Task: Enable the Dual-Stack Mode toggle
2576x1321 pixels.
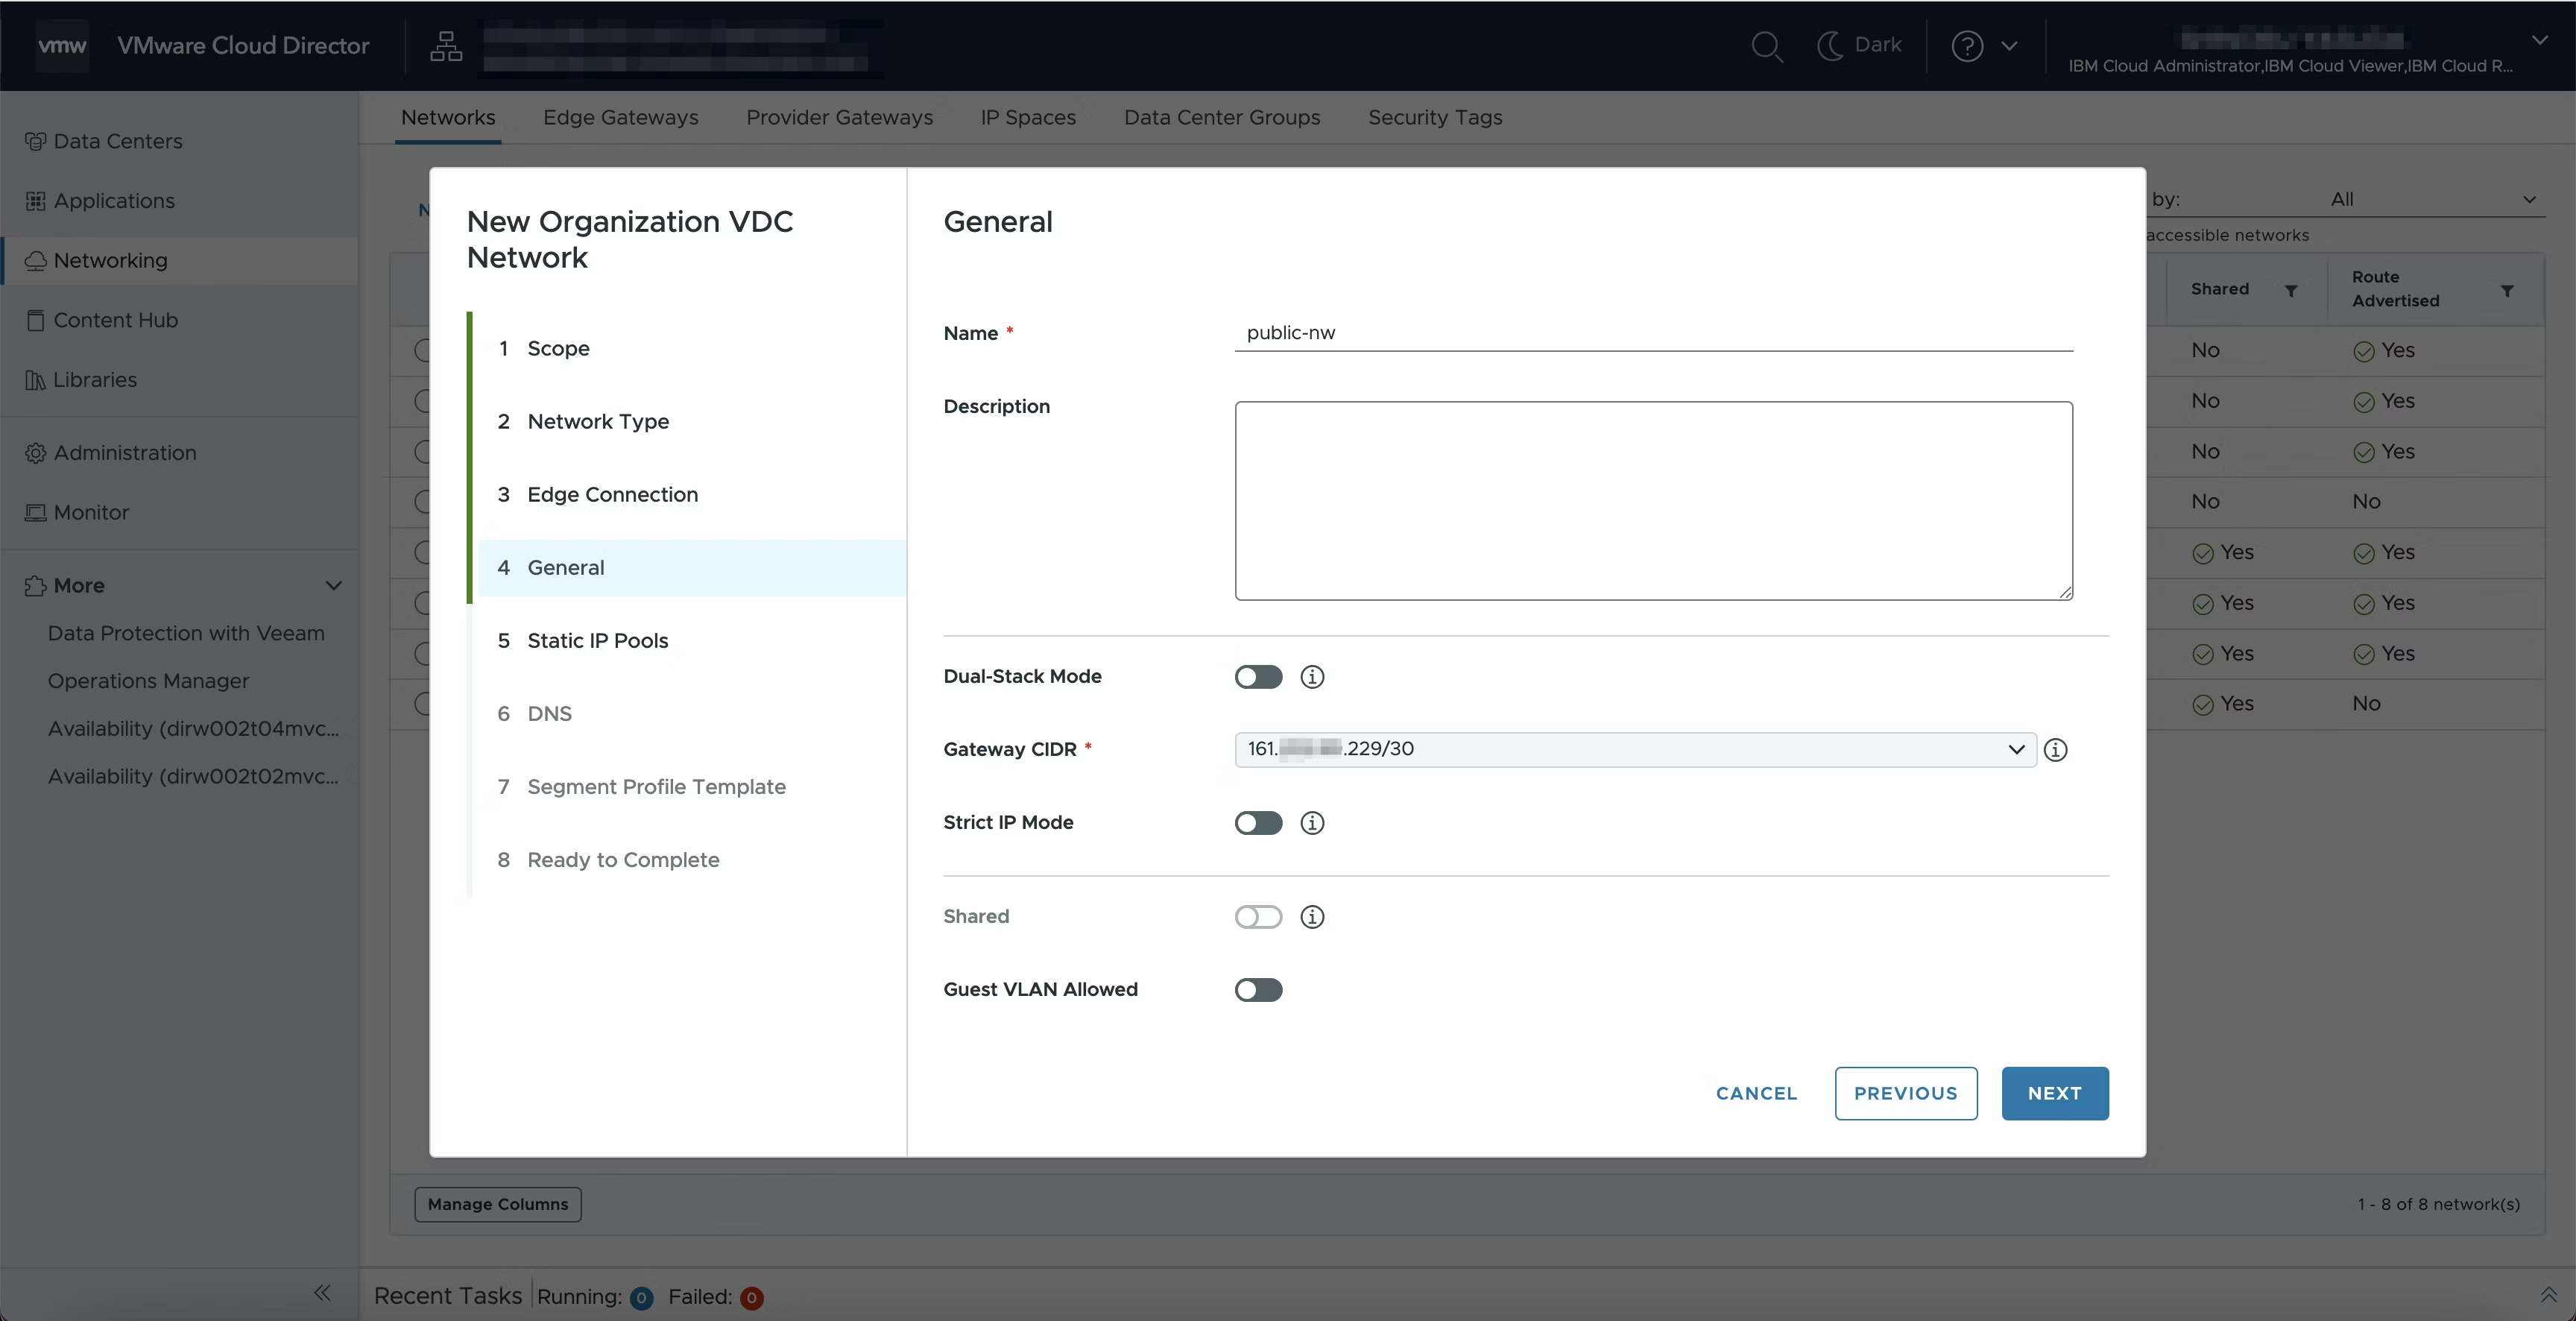Action: pos(1258,677)
